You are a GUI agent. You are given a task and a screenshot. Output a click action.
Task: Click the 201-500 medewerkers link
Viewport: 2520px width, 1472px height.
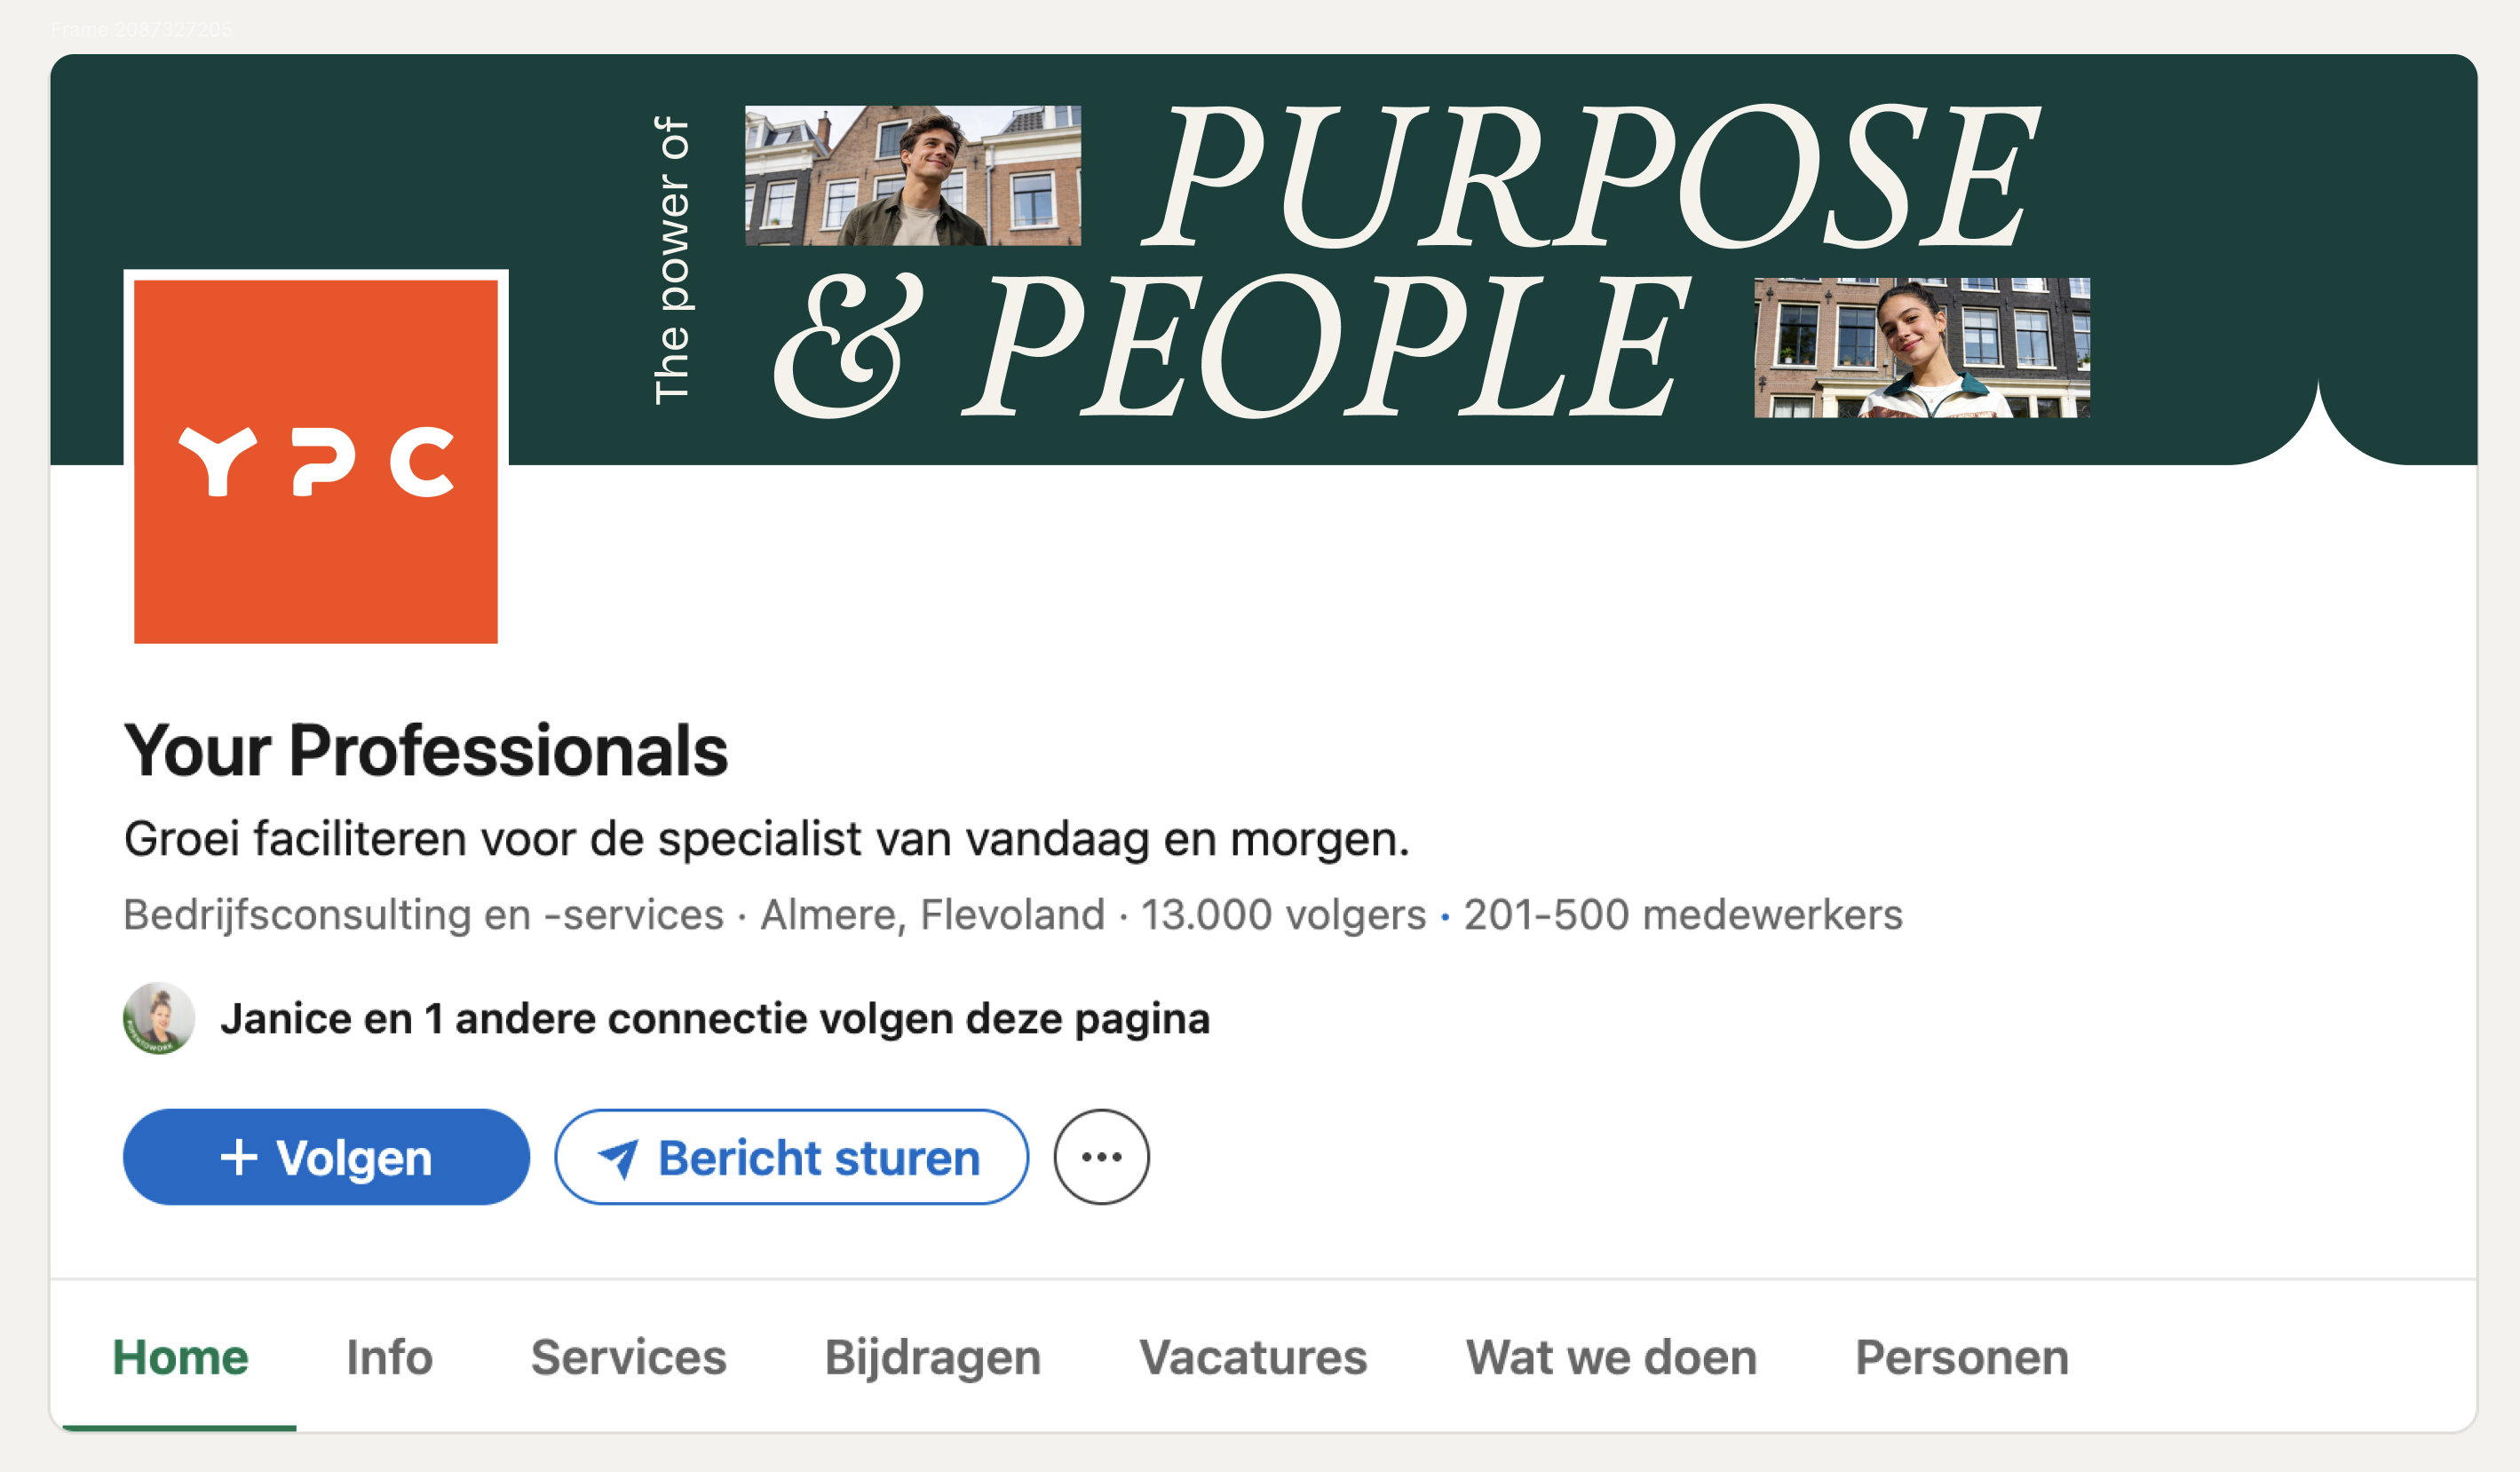pyautogui.click(x=1682, y=915)
